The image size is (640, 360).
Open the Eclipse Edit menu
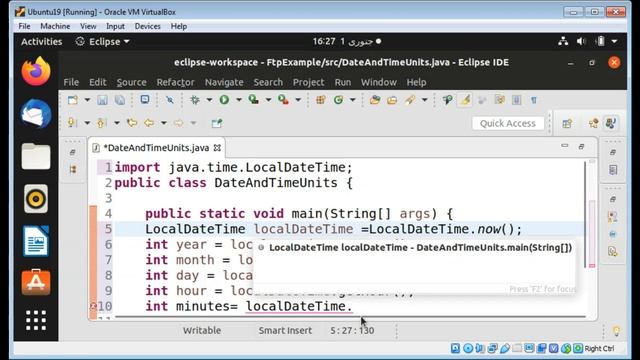tap(98, 82)
